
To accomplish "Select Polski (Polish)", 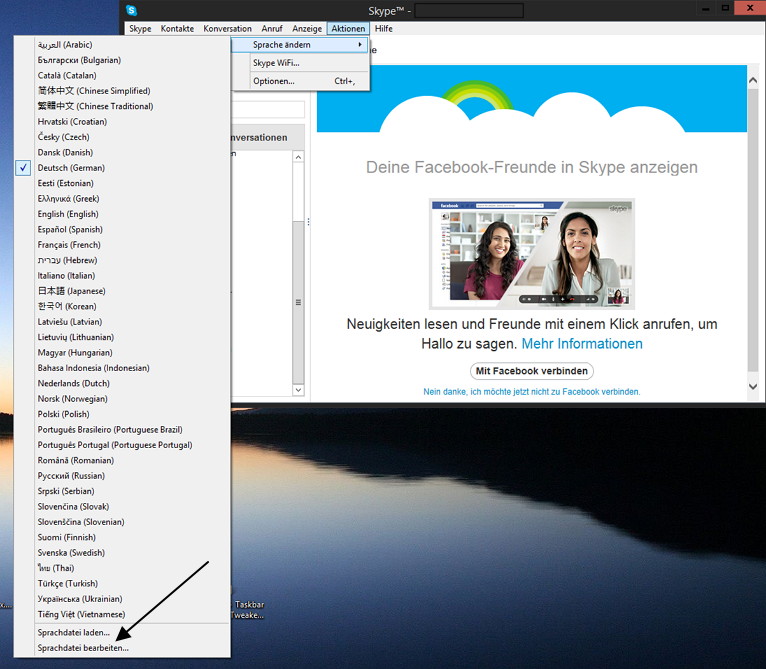I will click(x=122, y=414).
